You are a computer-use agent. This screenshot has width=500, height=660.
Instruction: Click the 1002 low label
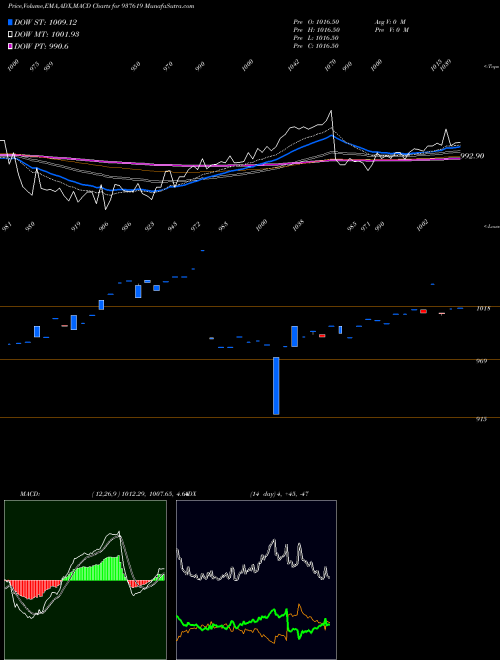[x=423, y=225]
